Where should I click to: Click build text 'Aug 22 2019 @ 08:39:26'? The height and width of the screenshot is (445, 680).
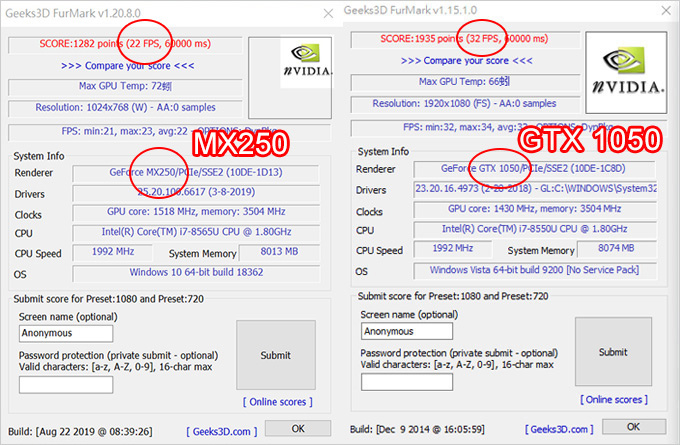point(94,432)
